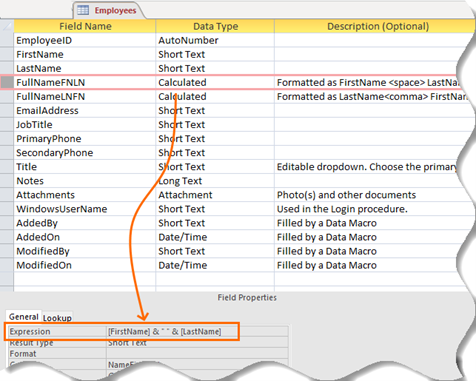Select the FirstName field name cell
The height and width of the screenshot is (381, 476).
(x=85, y=54)
